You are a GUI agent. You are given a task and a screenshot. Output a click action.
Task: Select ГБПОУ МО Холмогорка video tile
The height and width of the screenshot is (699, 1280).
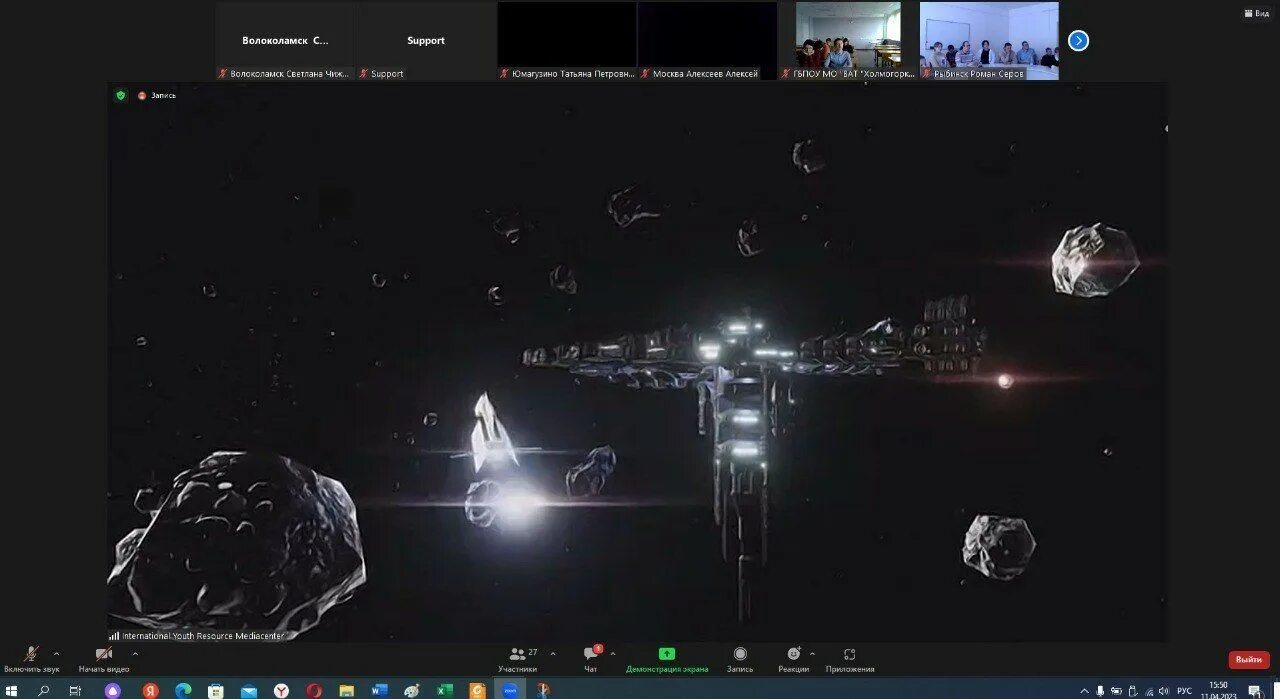pyautogui.click(x=848, y=40)
